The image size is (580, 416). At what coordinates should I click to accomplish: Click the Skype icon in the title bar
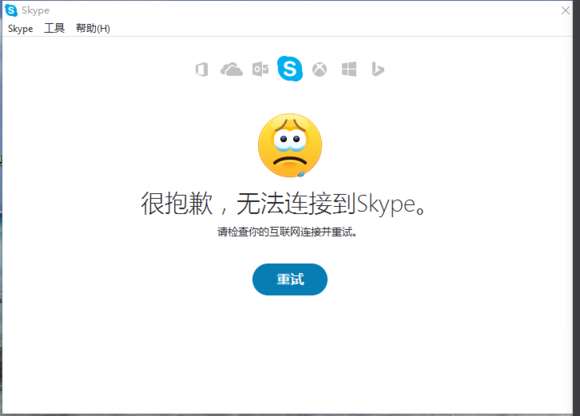[x=11, y=10]
